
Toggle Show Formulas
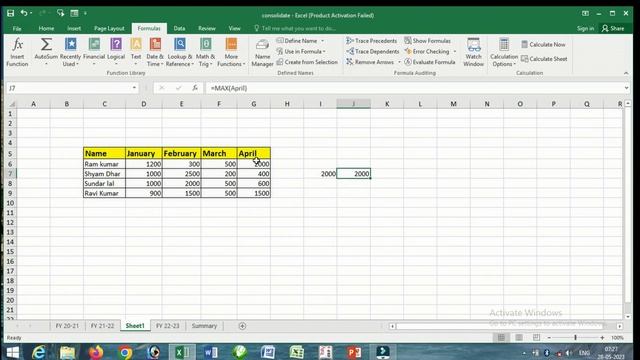click(427, 41)
